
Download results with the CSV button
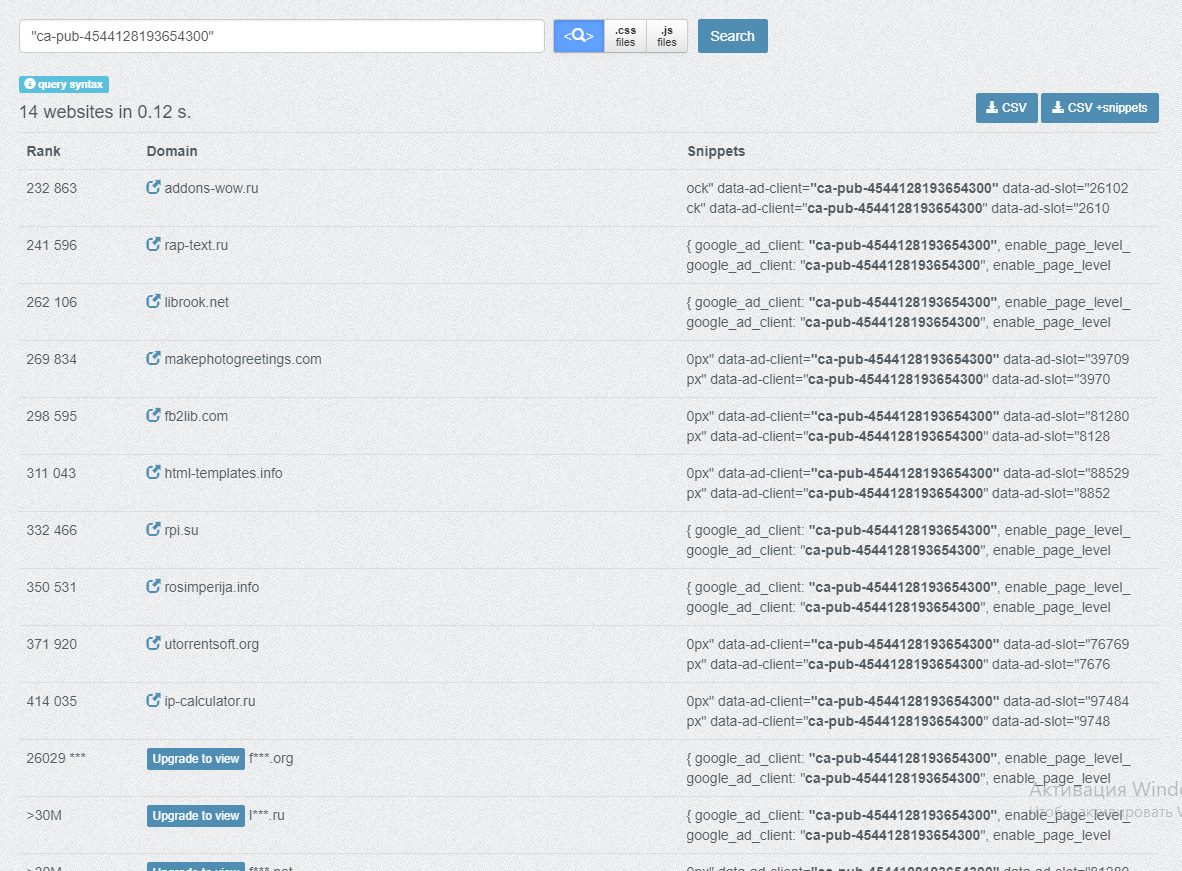click(1006, 108)
